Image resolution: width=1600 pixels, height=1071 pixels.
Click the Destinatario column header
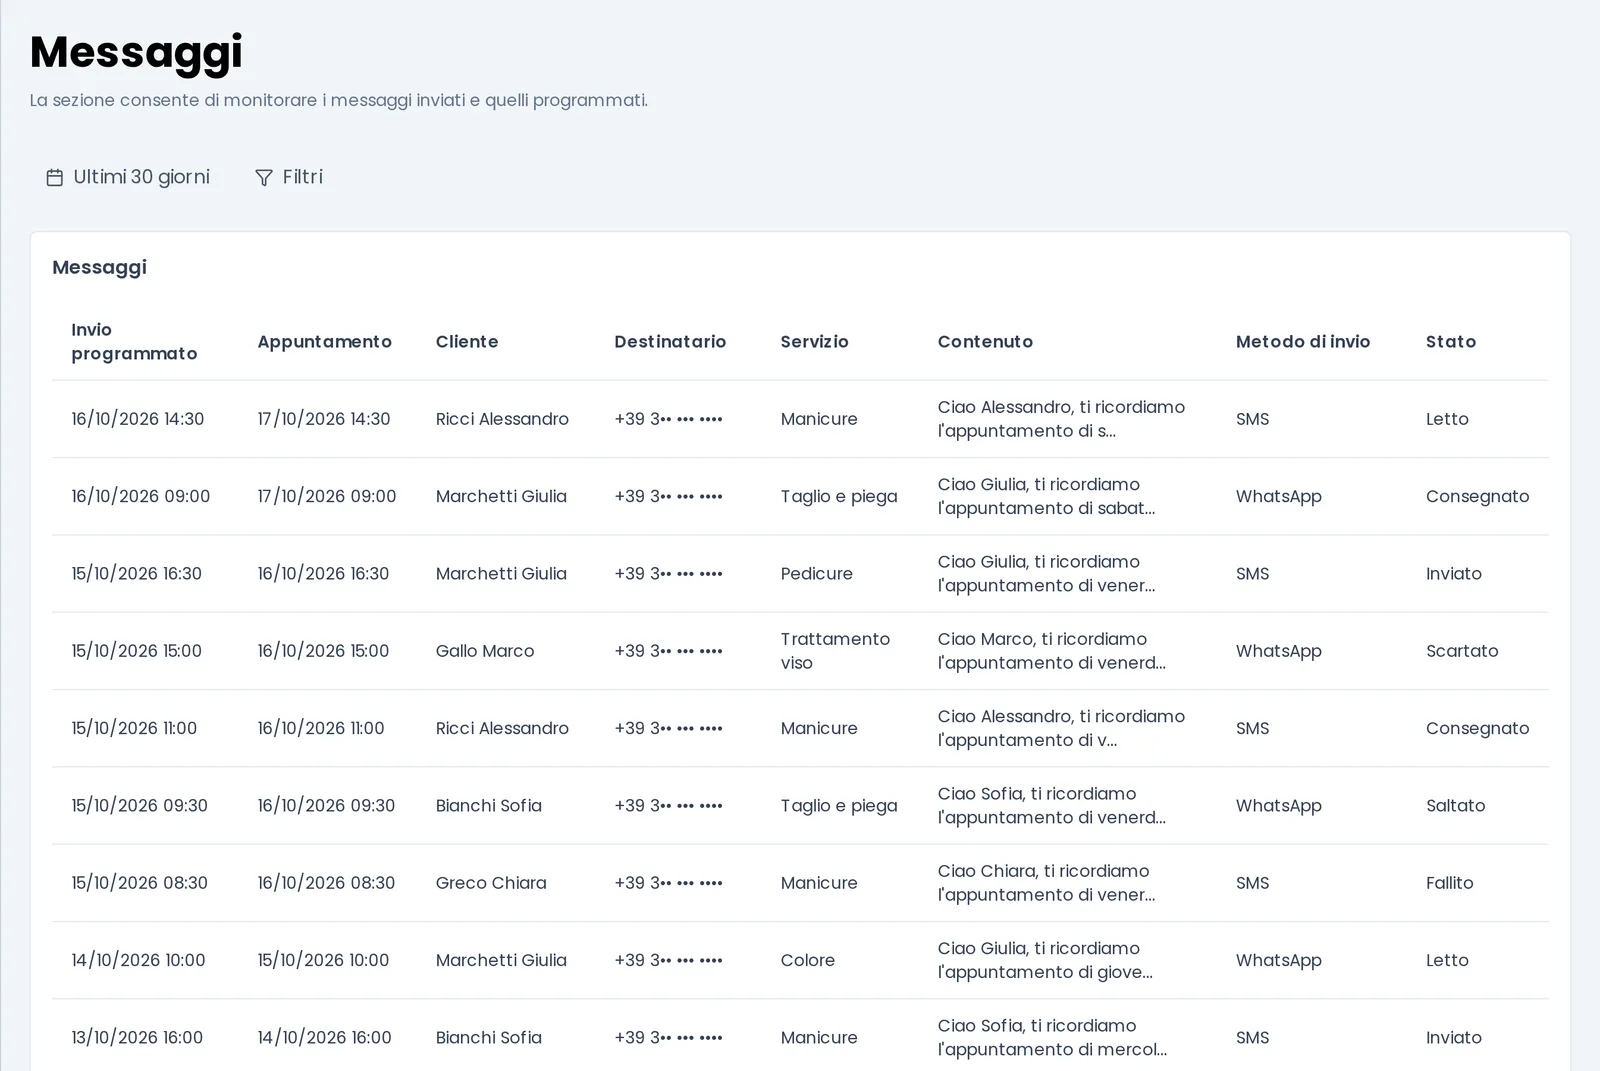pos(670,342)
